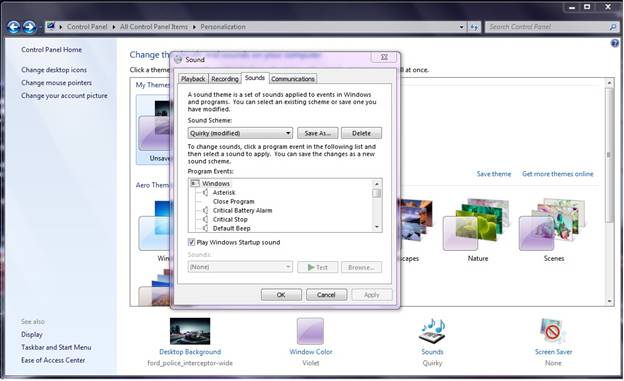
Task: Select the Critical Stop event
Action: point(230,219)
